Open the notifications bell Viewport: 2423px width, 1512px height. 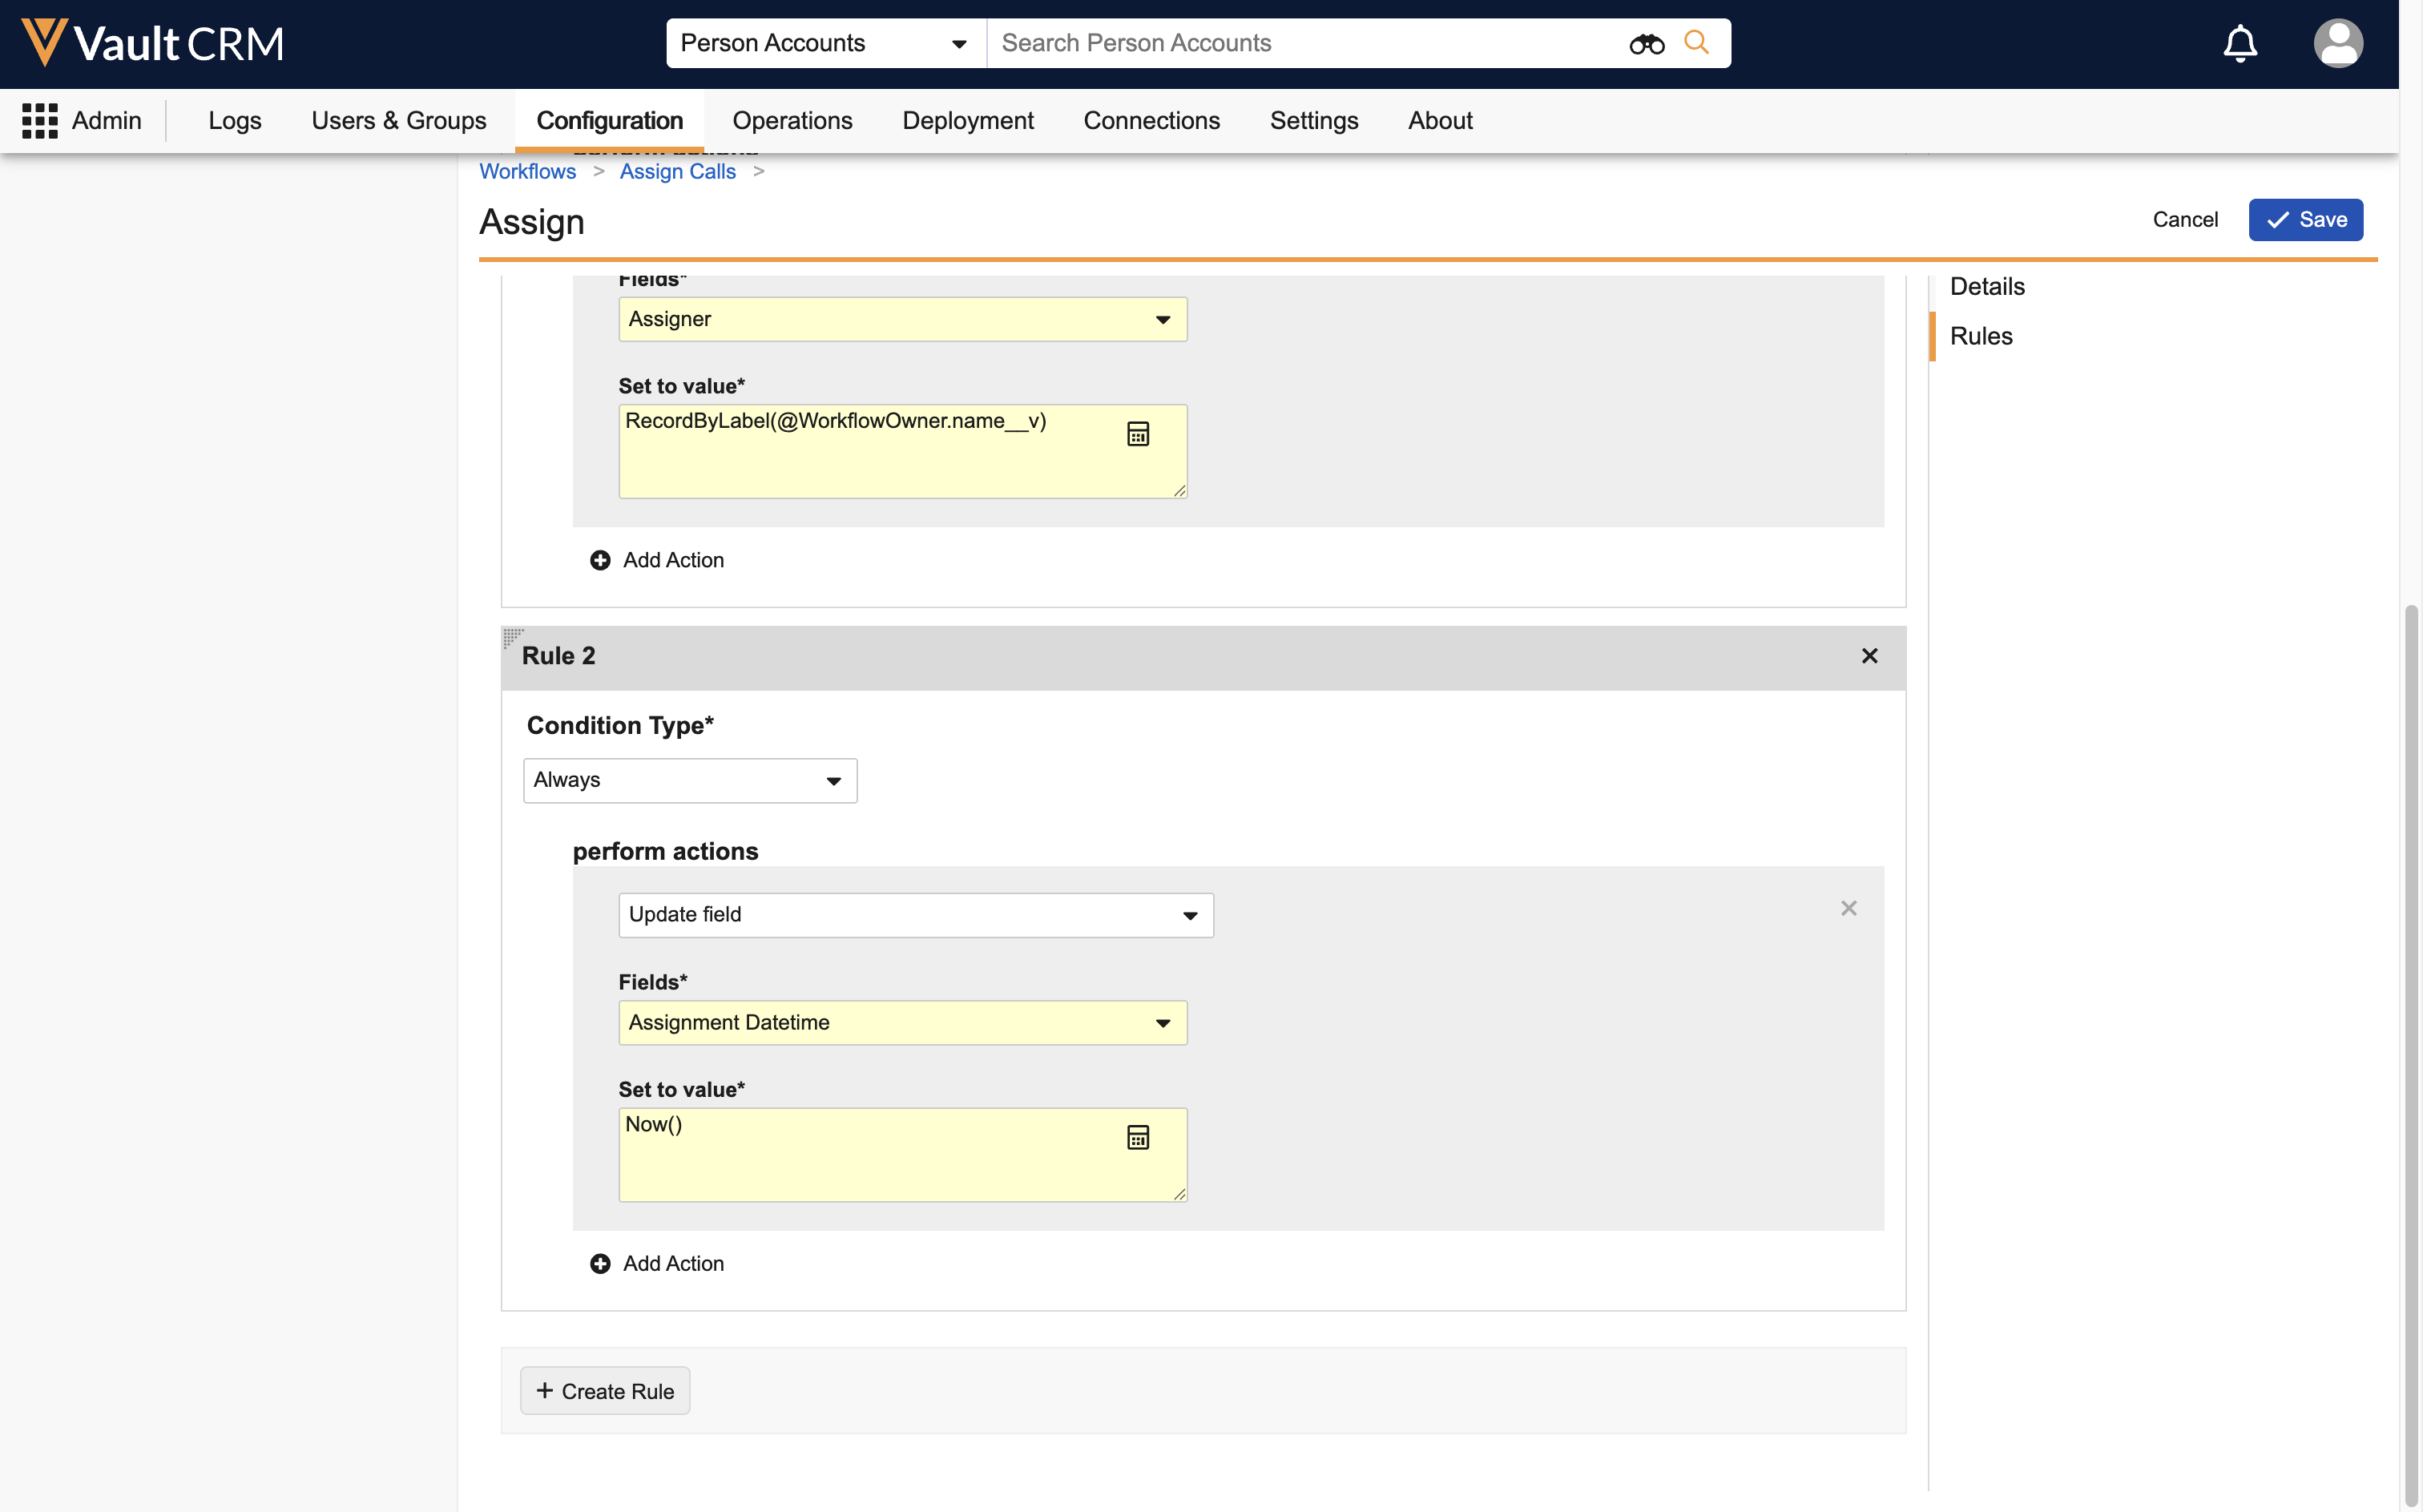(2240, 44)
